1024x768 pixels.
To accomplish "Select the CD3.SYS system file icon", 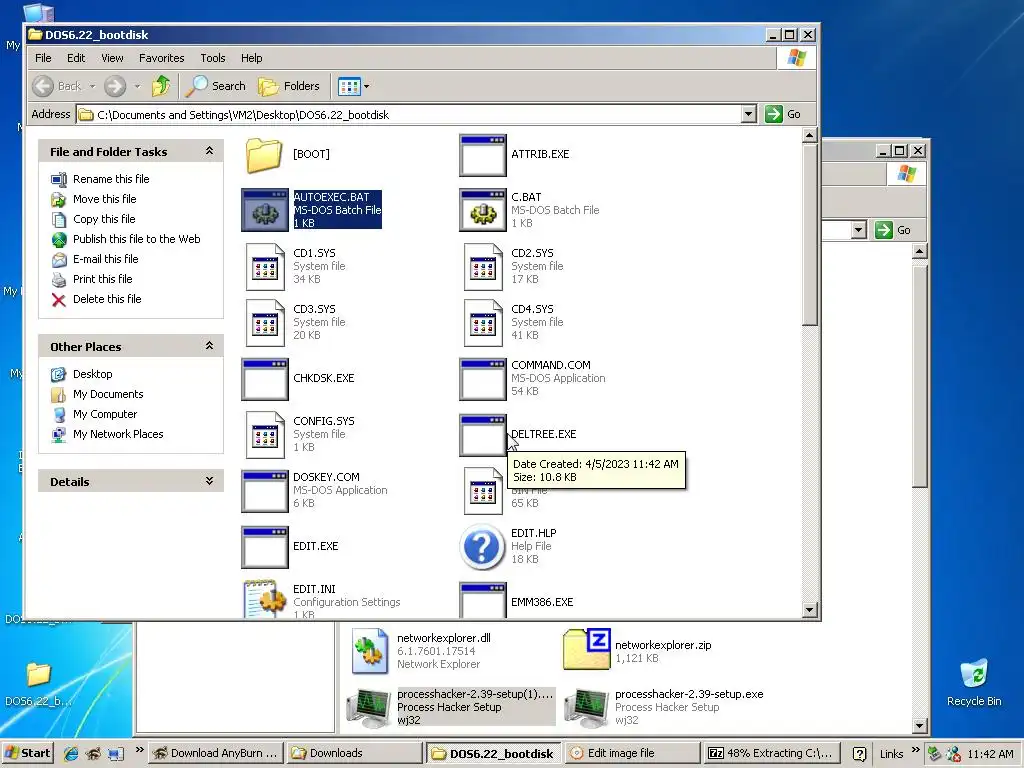I will coord(264,323).
